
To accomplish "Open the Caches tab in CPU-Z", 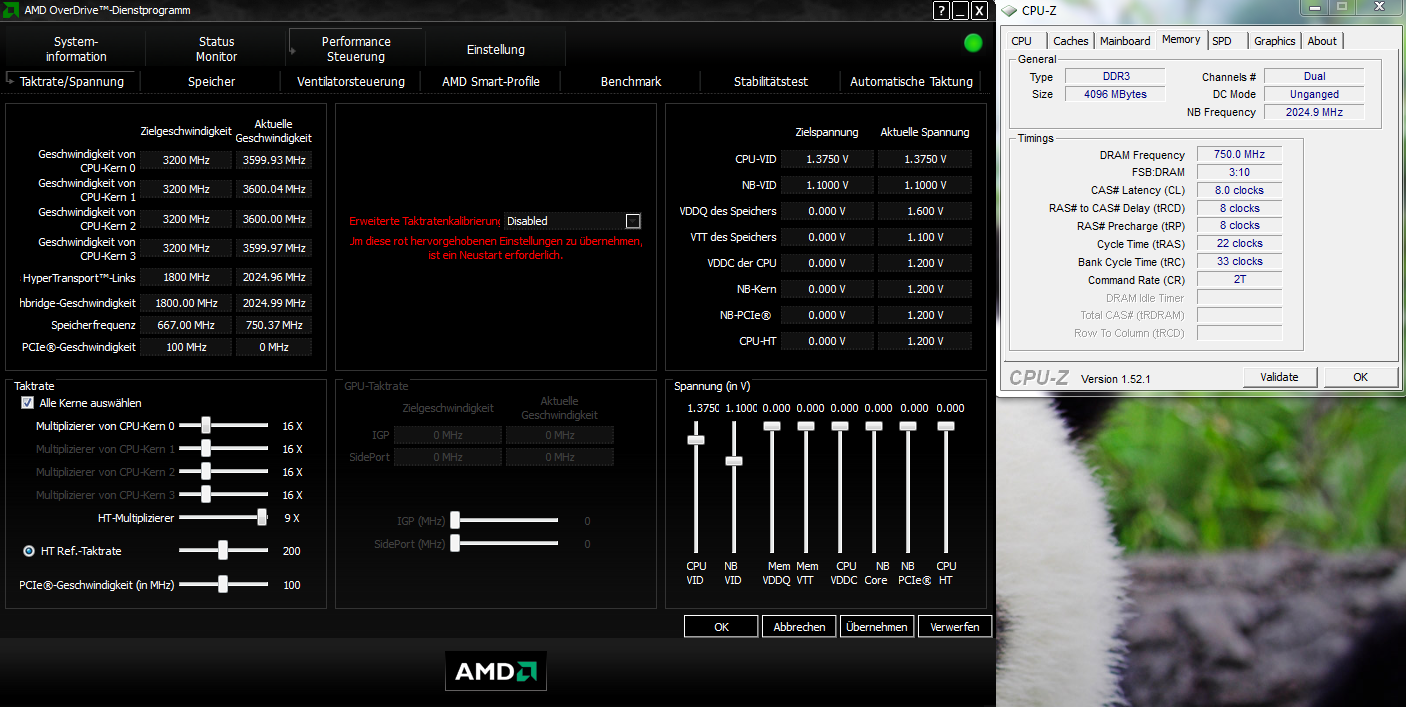I will (x=1070, y=41).
